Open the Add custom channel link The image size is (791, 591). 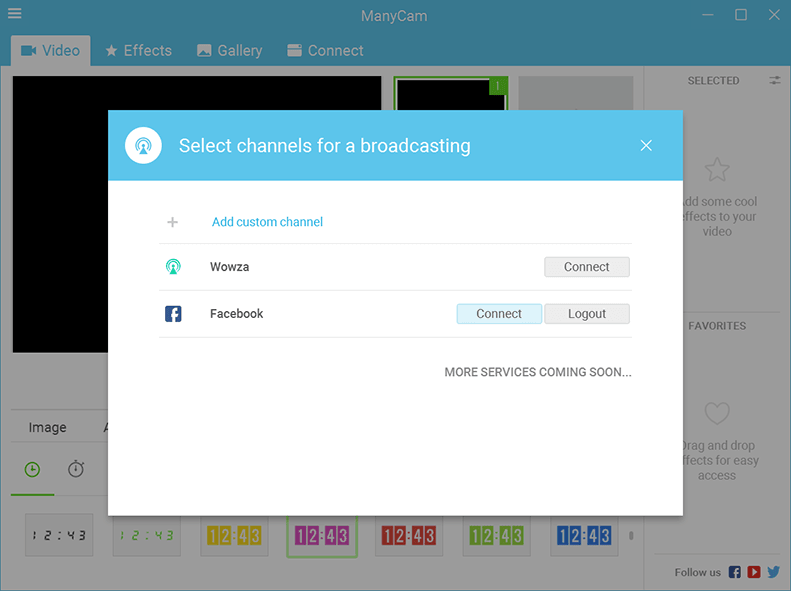(x=267, y=222)
